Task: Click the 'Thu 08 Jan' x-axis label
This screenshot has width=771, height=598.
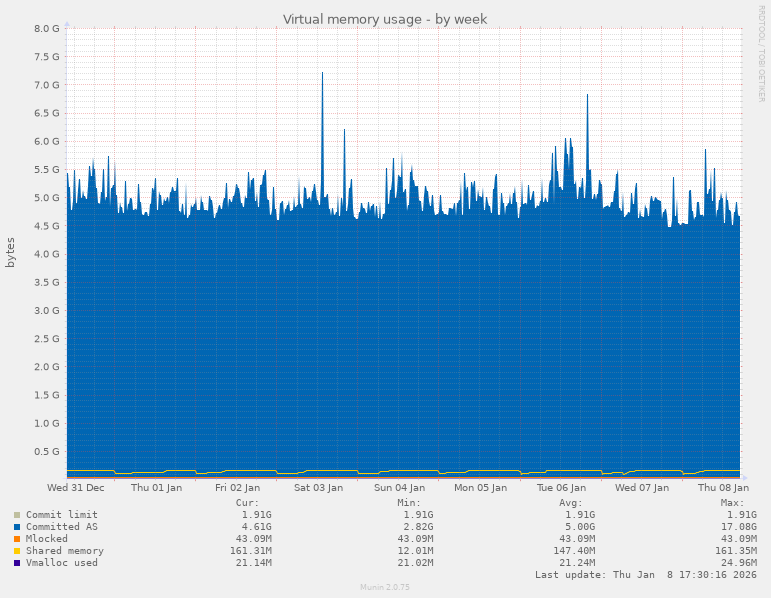Action: pyautogui.click(x=723, y=487)
